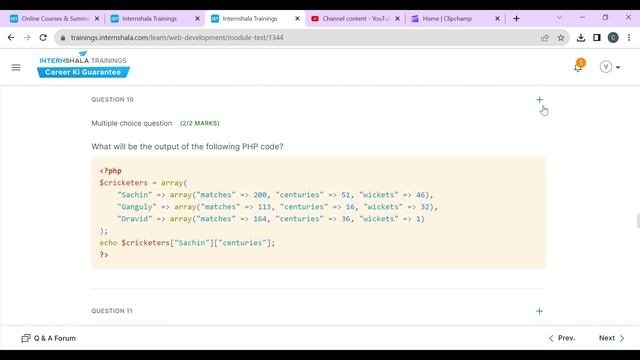Screen dimensions: 640x360
Task: Restore down the browser window
Action: click(x=605, y=18)
